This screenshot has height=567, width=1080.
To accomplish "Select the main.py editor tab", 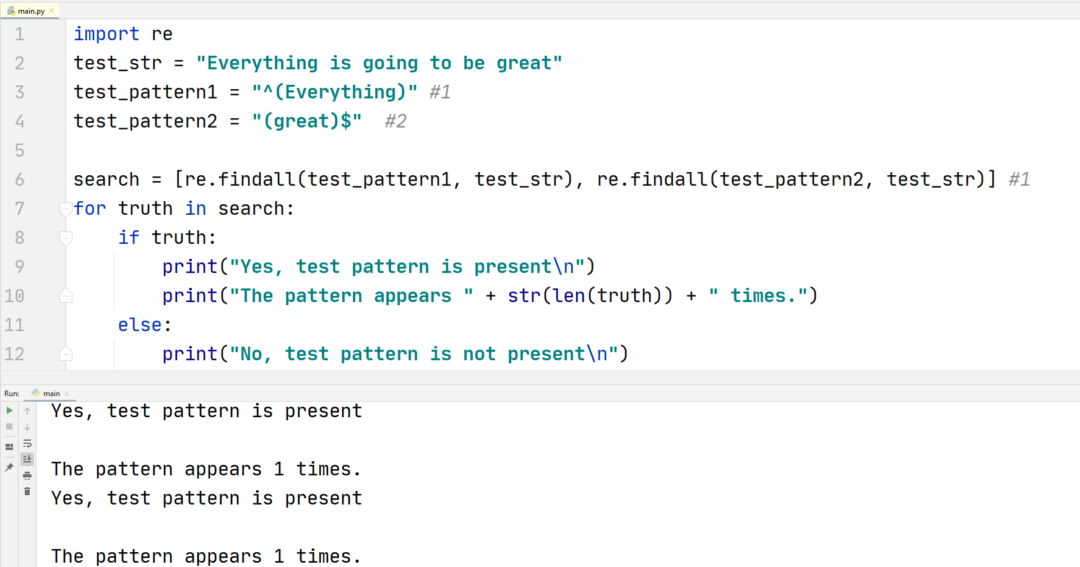I will click(30, 11).
